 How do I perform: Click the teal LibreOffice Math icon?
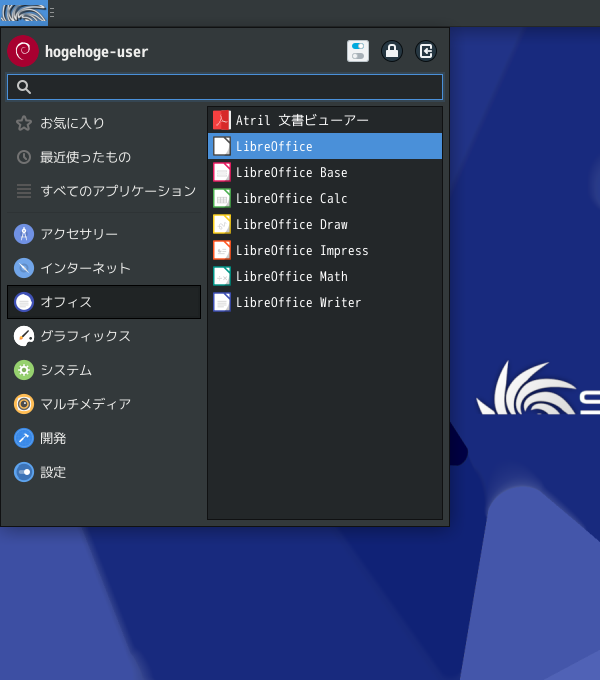pyautogui.click(x=222, y=276)
